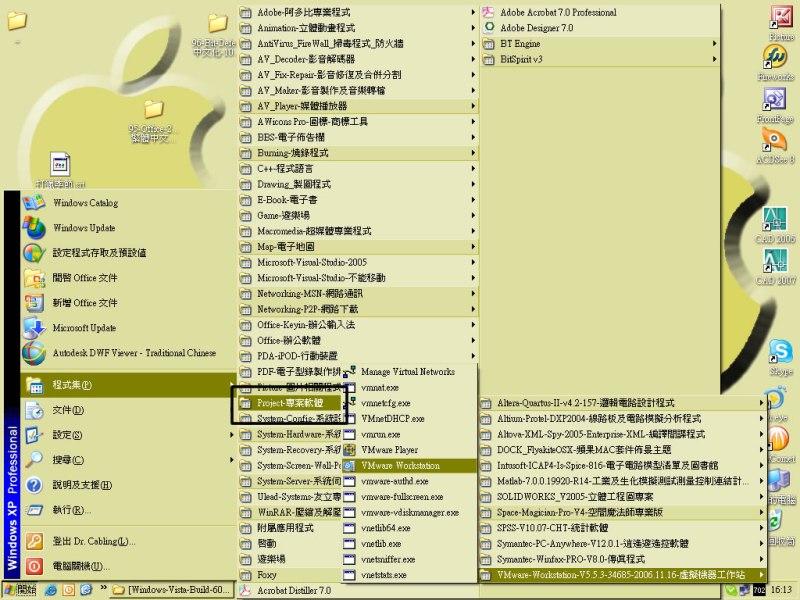Expand BitSpirit v3 submenu arrow
The height and width of the screenshot is (600, 800).
[714, 59]
